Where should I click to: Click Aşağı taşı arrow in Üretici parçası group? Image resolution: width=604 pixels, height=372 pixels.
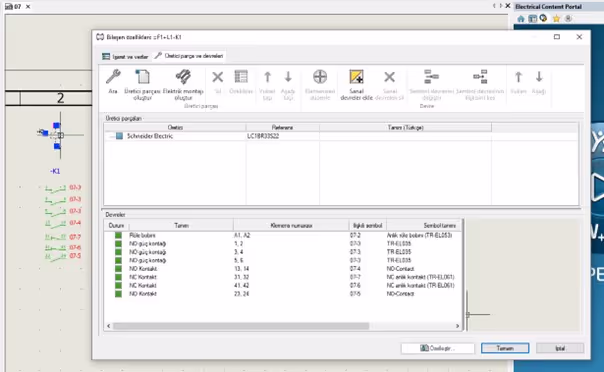point(288,77)
